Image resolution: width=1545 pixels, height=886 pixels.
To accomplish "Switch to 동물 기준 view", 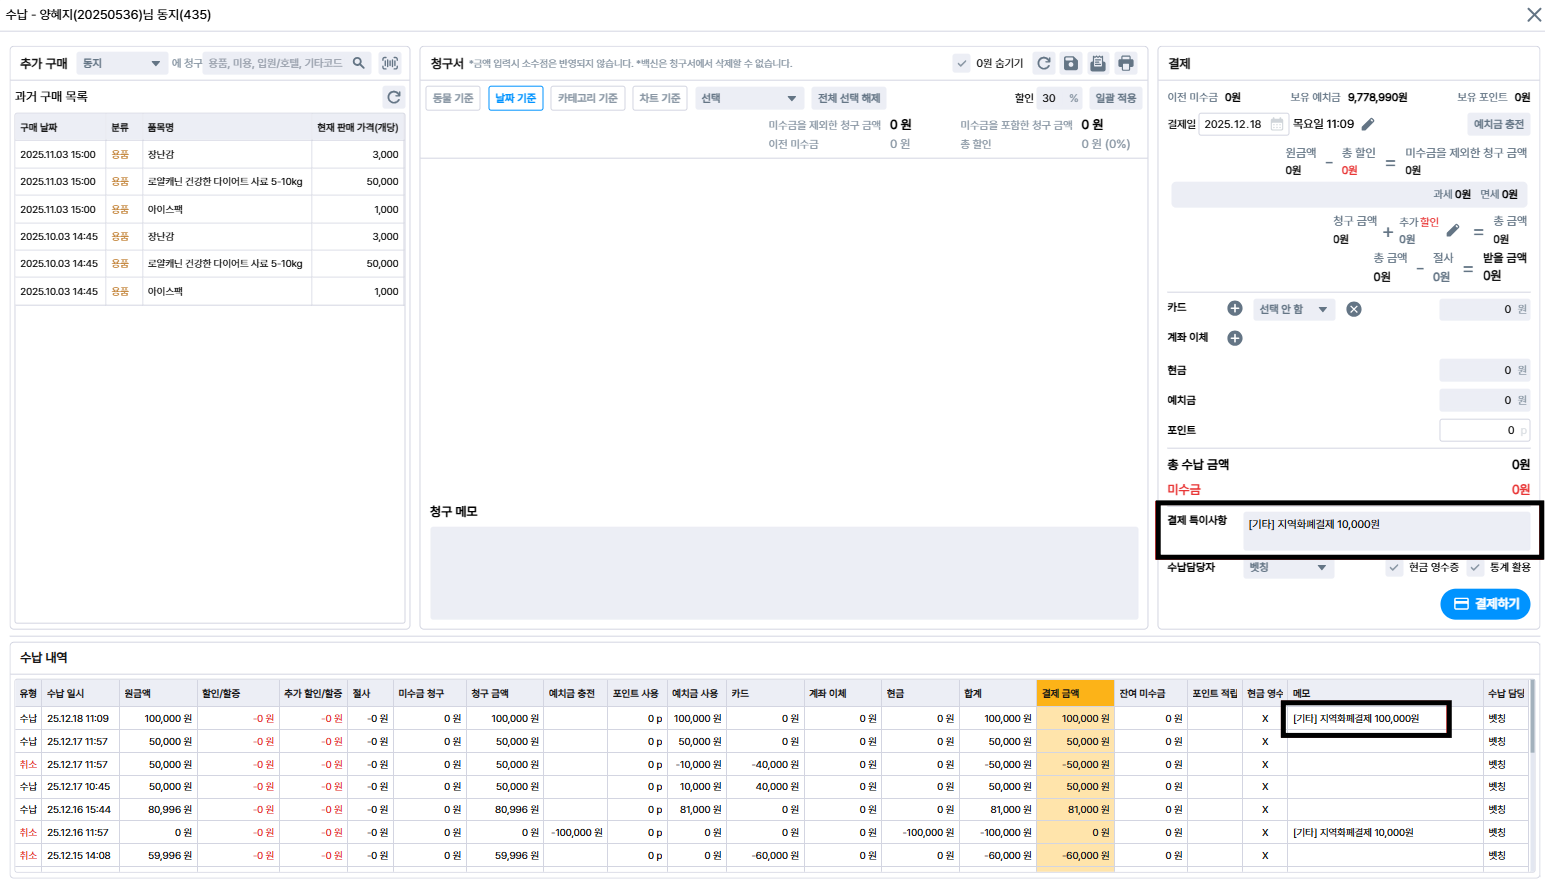I will click(454, 98).
